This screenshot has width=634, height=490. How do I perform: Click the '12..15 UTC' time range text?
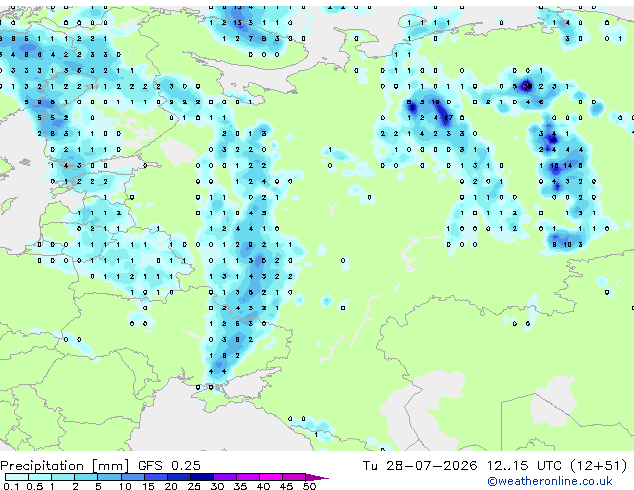pyautogui.click(x=524, y=465)
